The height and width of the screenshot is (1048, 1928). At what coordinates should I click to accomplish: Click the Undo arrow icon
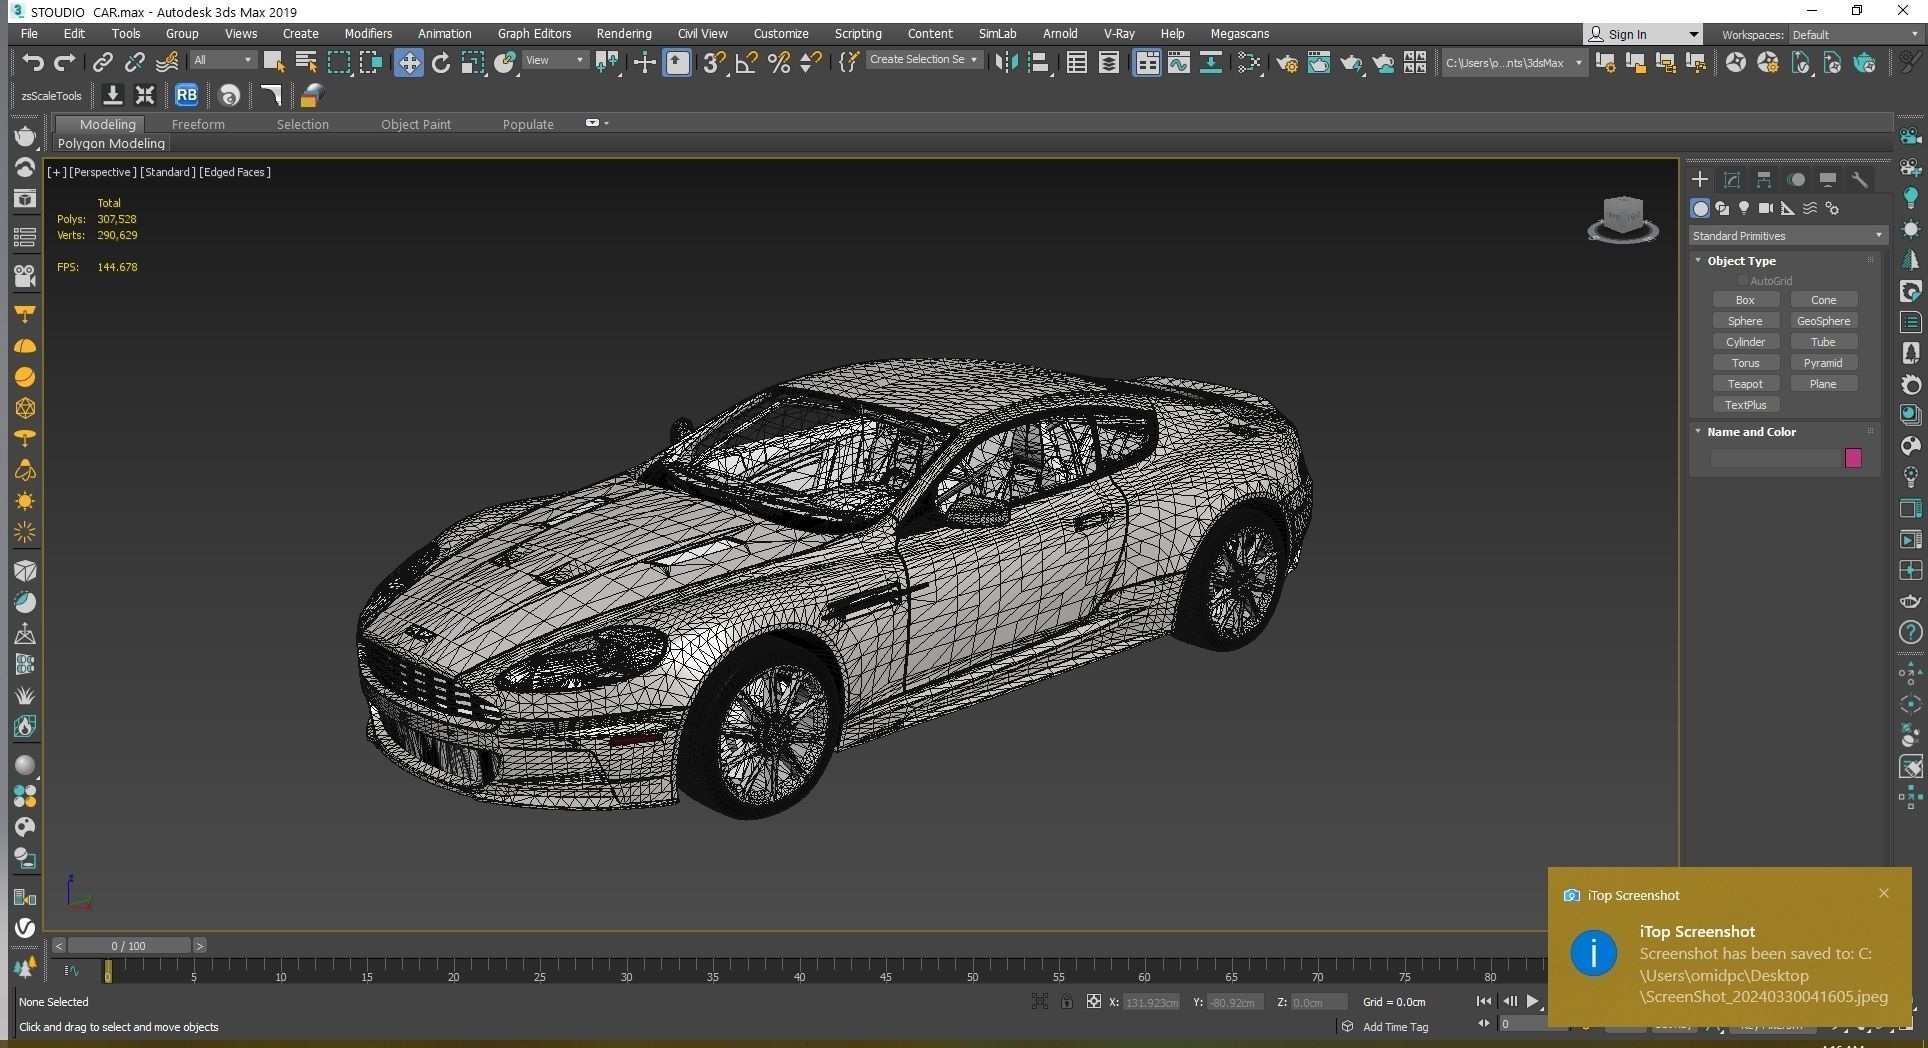[32, 63]
